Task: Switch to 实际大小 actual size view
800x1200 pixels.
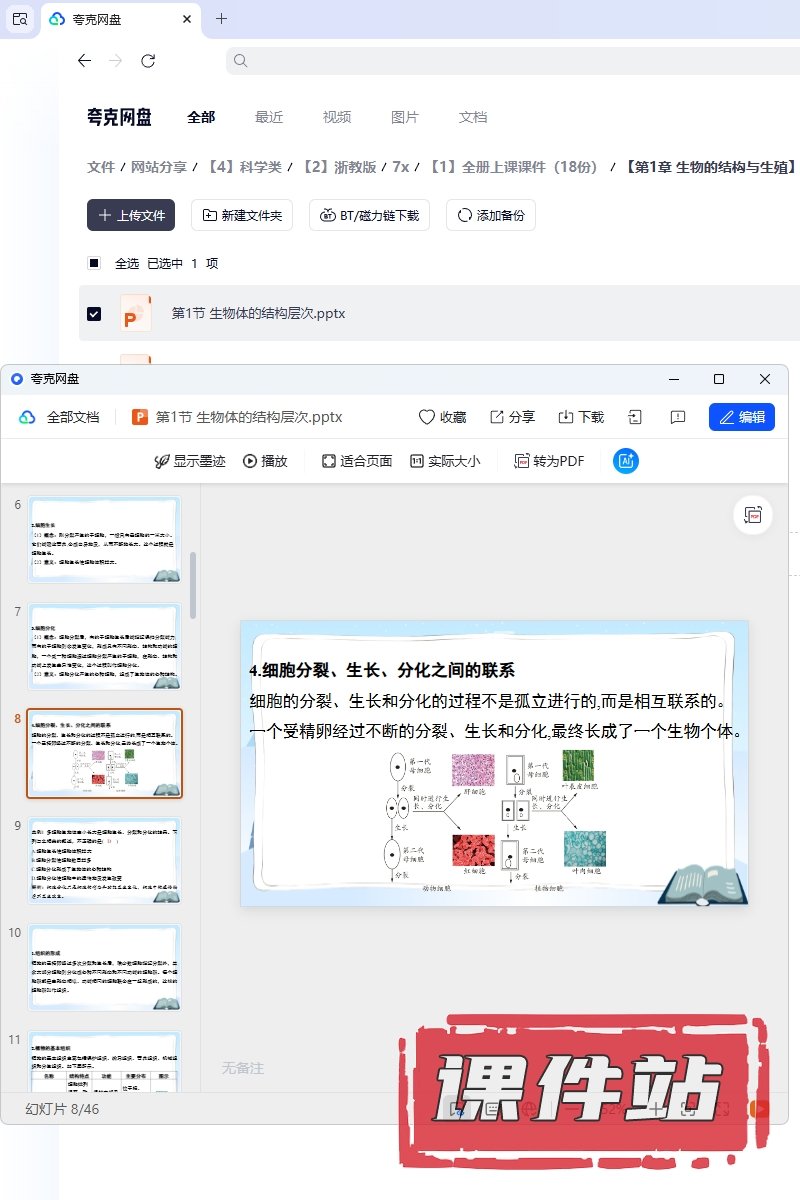Action: point(444,461)
